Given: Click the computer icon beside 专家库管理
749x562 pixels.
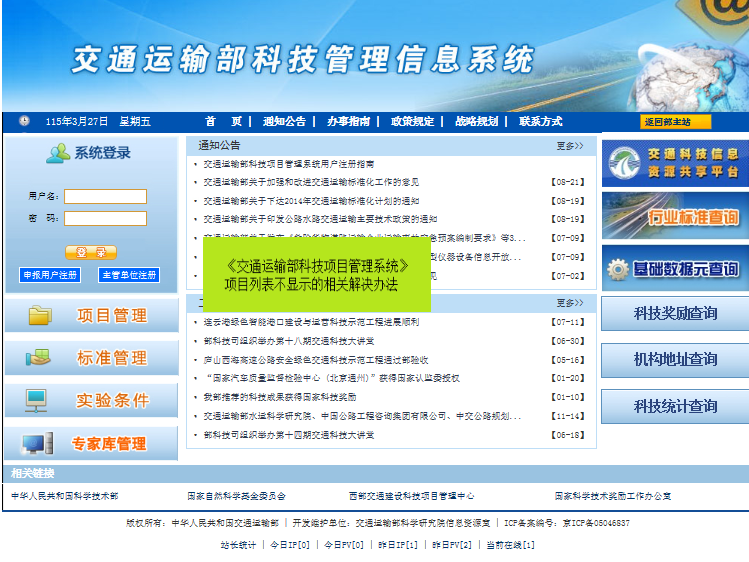Looking at the screenshot, I should 37,443.
